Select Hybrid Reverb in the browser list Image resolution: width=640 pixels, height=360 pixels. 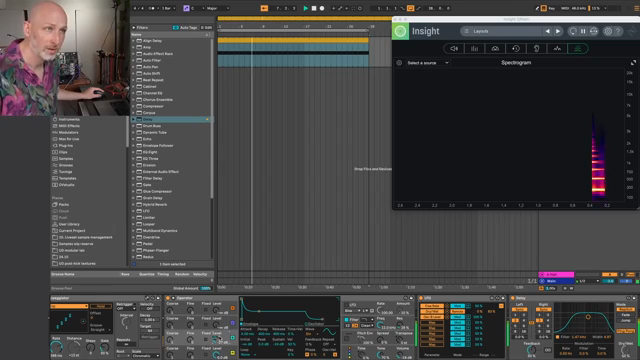click(155, 204)
